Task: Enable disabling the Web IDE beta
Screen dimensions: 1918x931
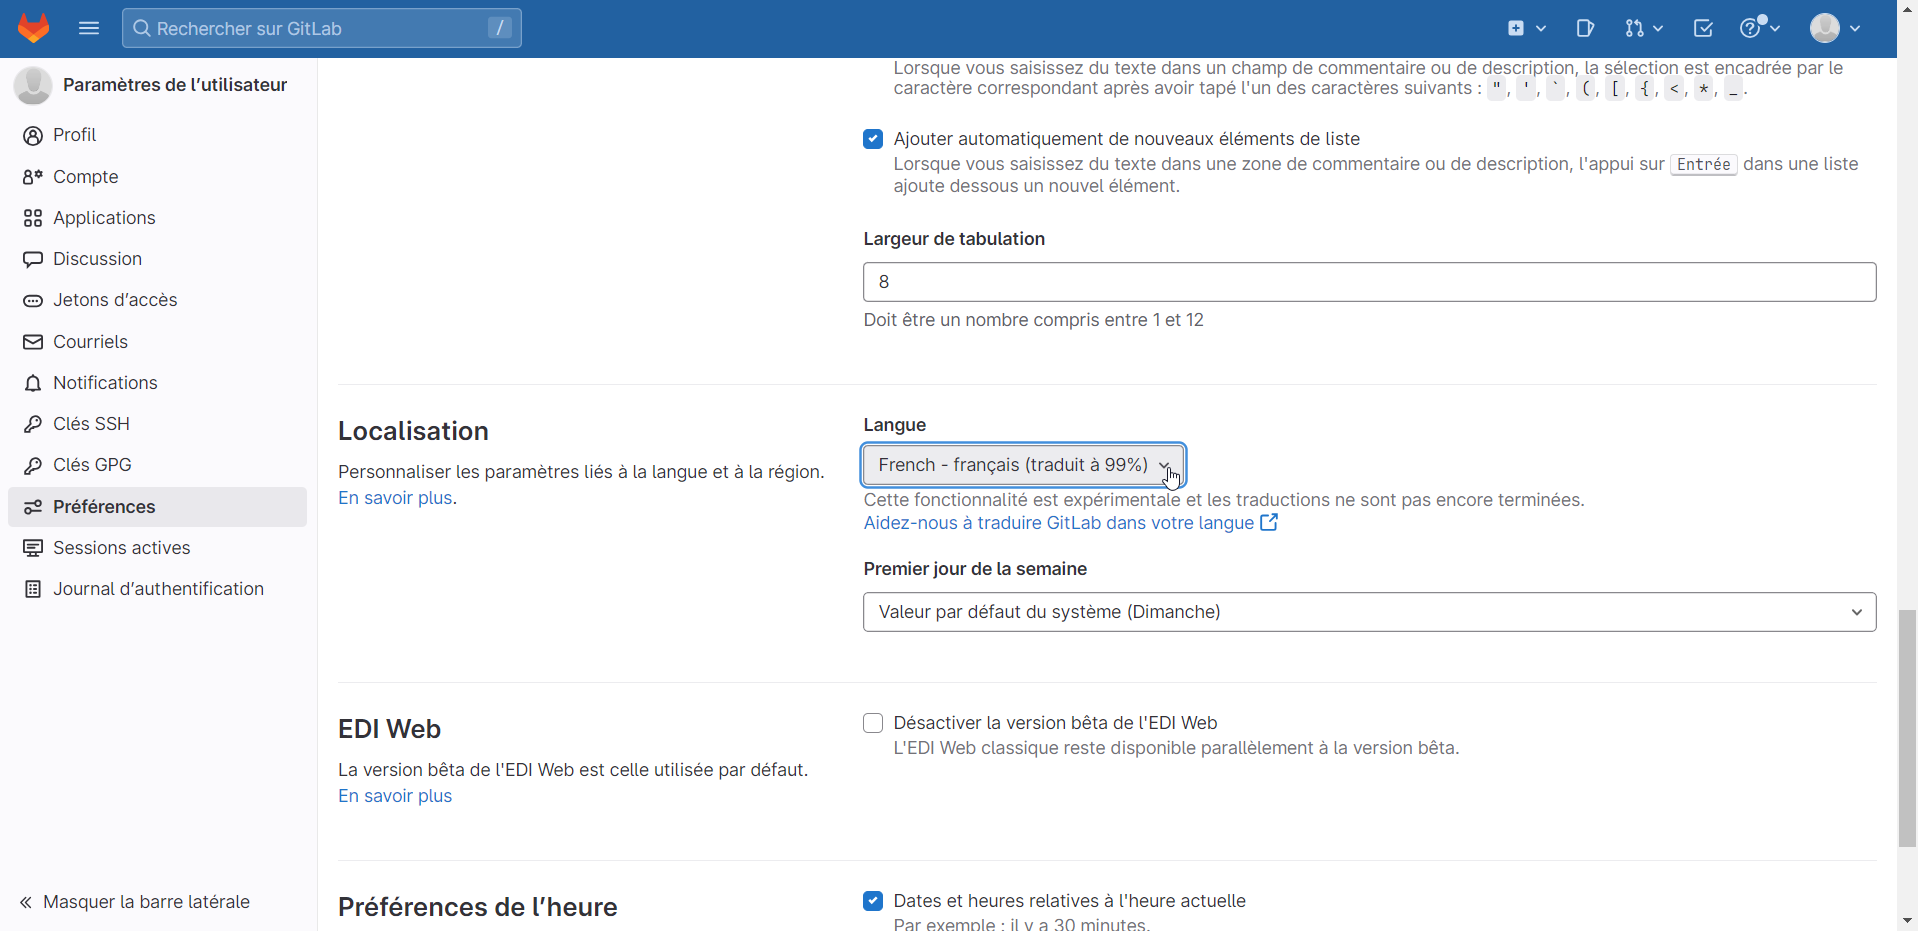Action: pos(873,723)
